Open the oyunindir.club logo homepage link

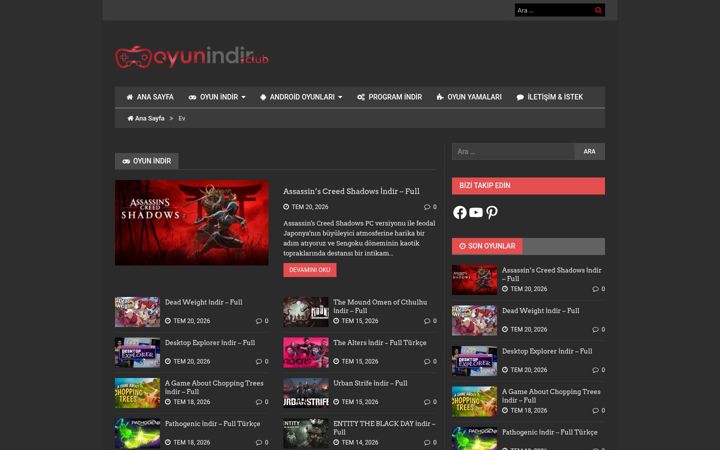pyautogui.click(x=191, y=57)
